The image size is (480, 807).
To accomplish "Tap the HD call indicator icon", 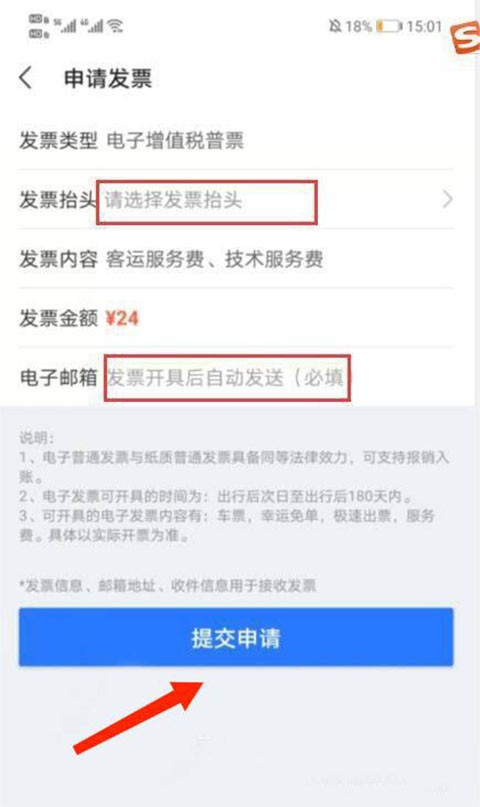I will (x=39, y=26).
